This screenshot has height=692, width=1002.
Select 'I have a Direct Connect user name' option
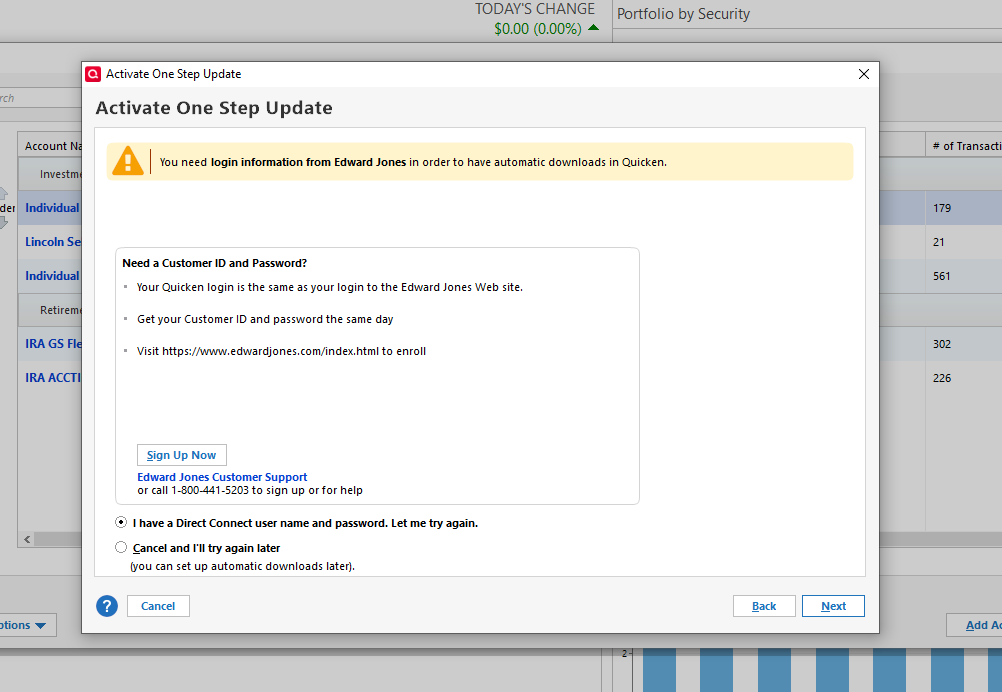click(121, 523)
